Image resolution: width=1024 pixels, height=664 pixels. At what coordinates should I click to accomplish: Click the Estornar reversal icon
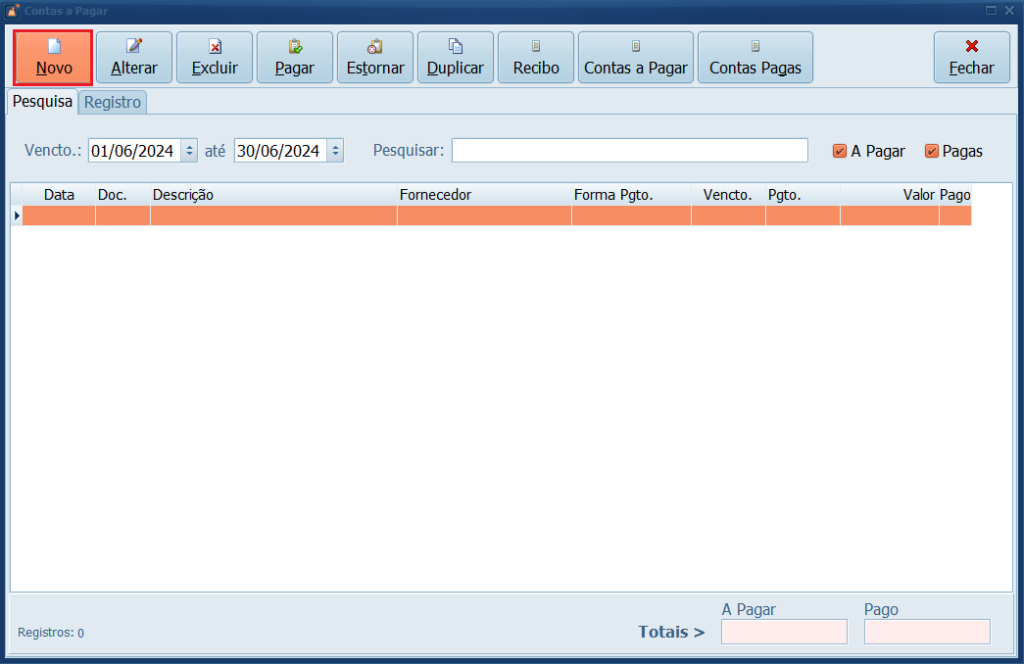pos(374,48)
